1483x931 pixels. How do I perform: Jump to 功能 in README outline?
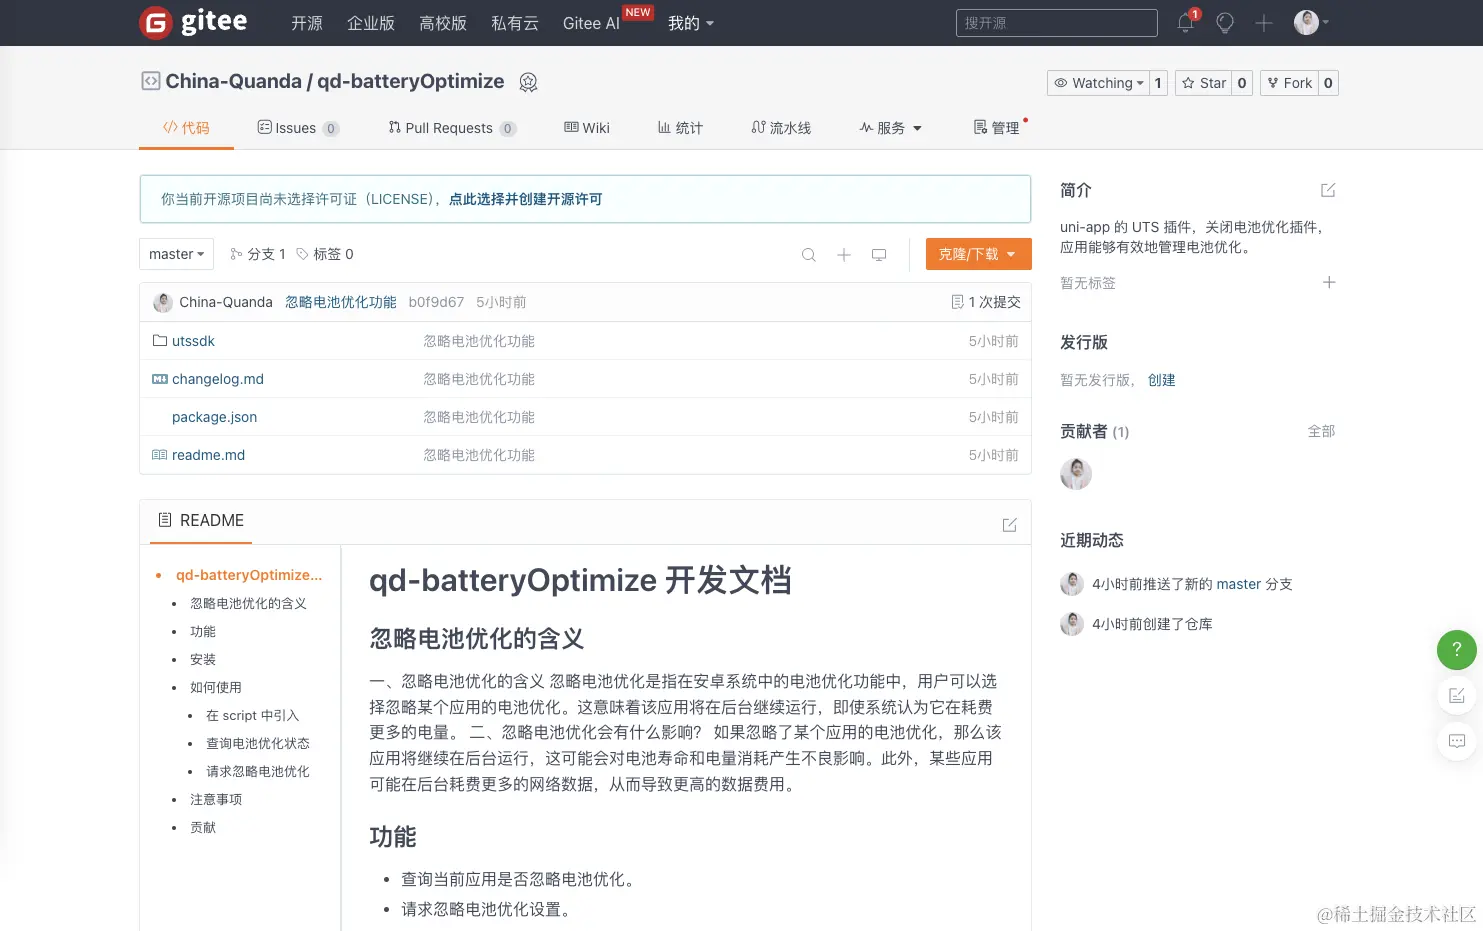pyautogui.click(x=203, y=632)
